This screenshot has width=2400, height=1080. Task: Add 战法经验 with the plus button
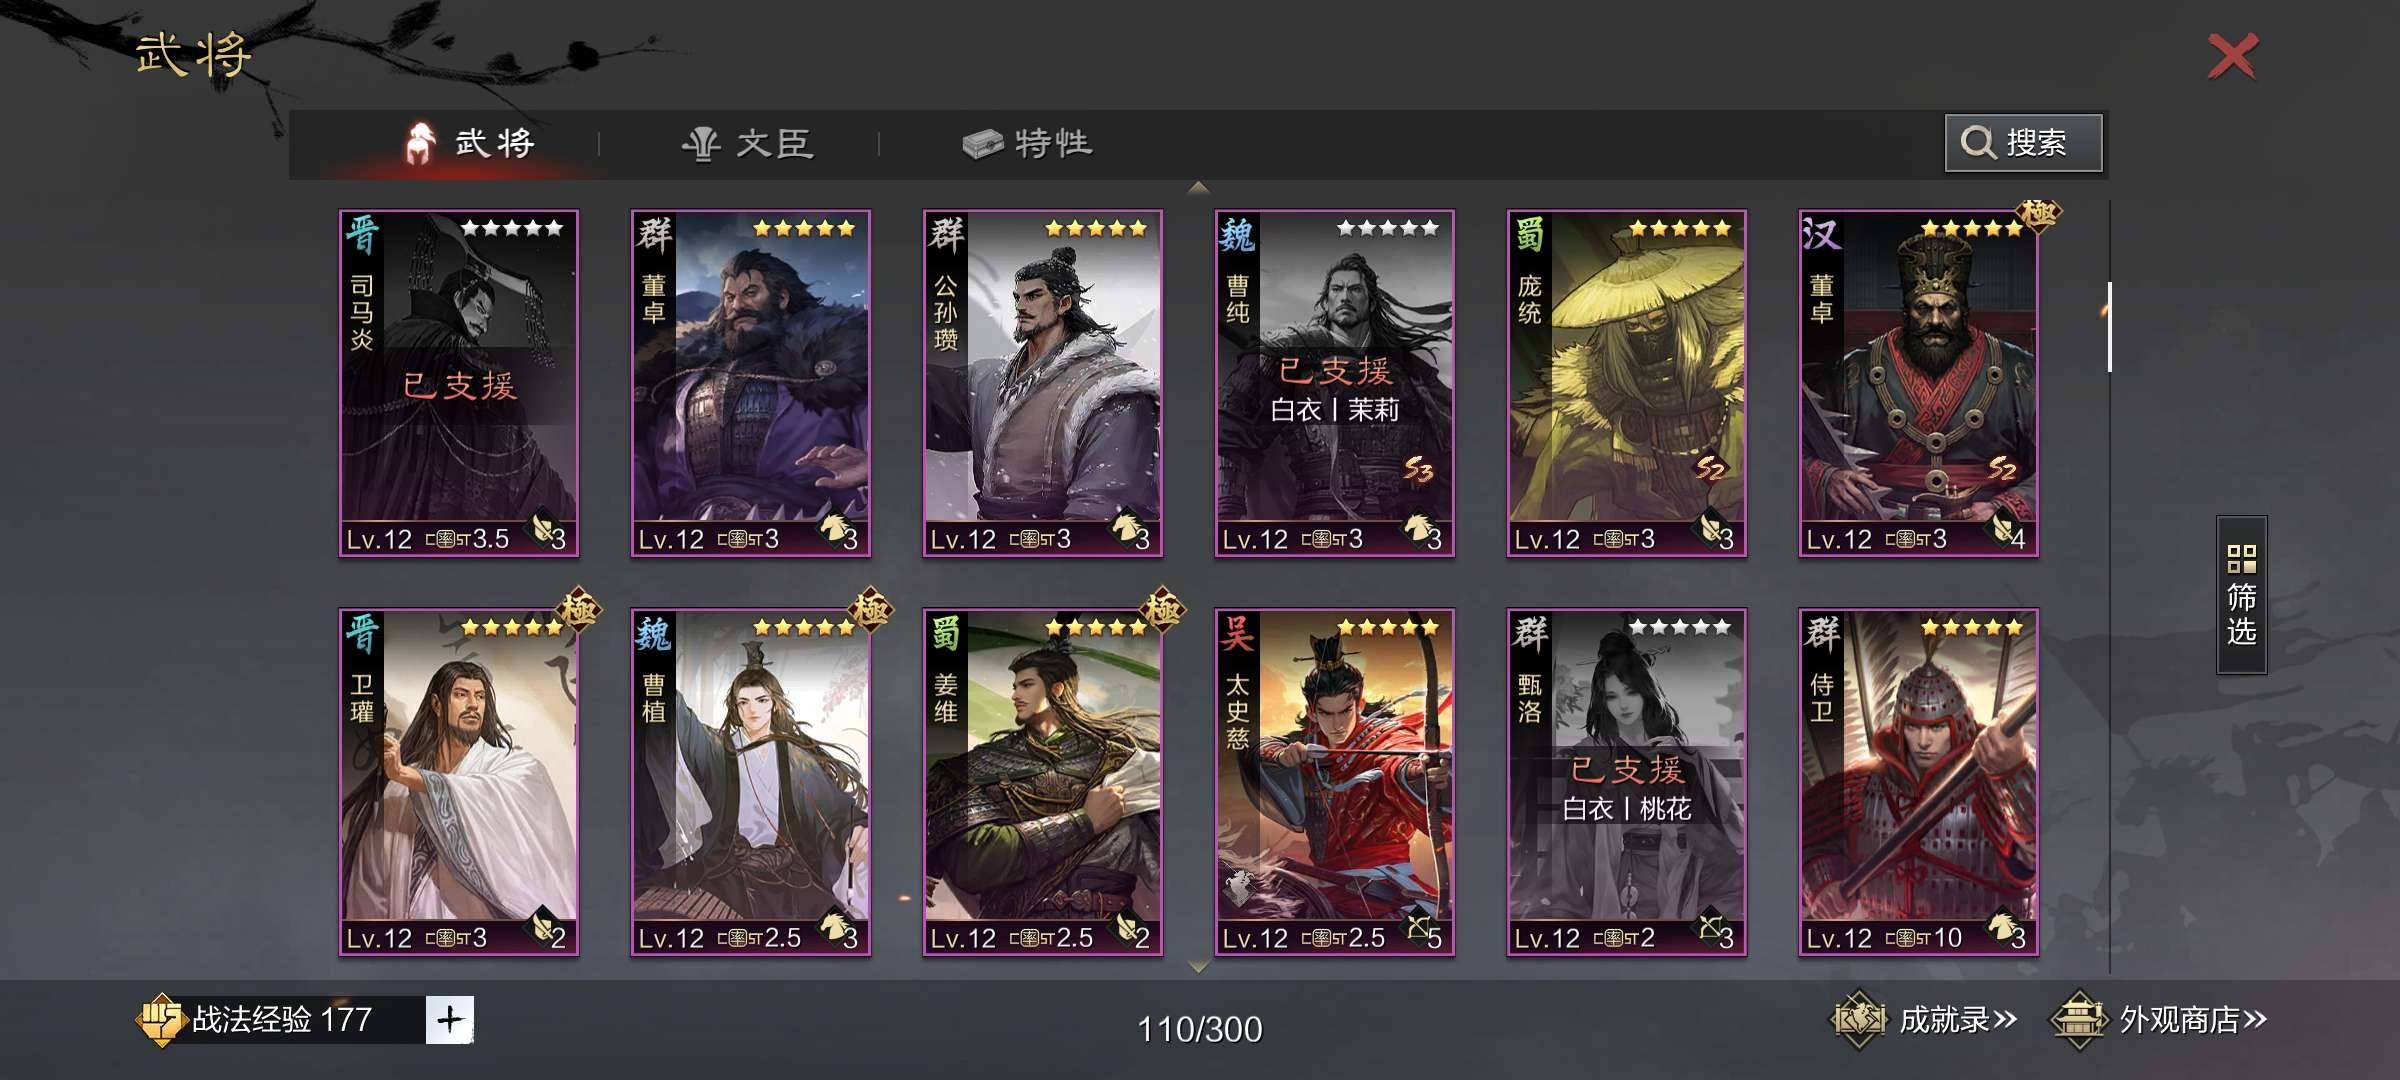click(x=449, y=1019)
